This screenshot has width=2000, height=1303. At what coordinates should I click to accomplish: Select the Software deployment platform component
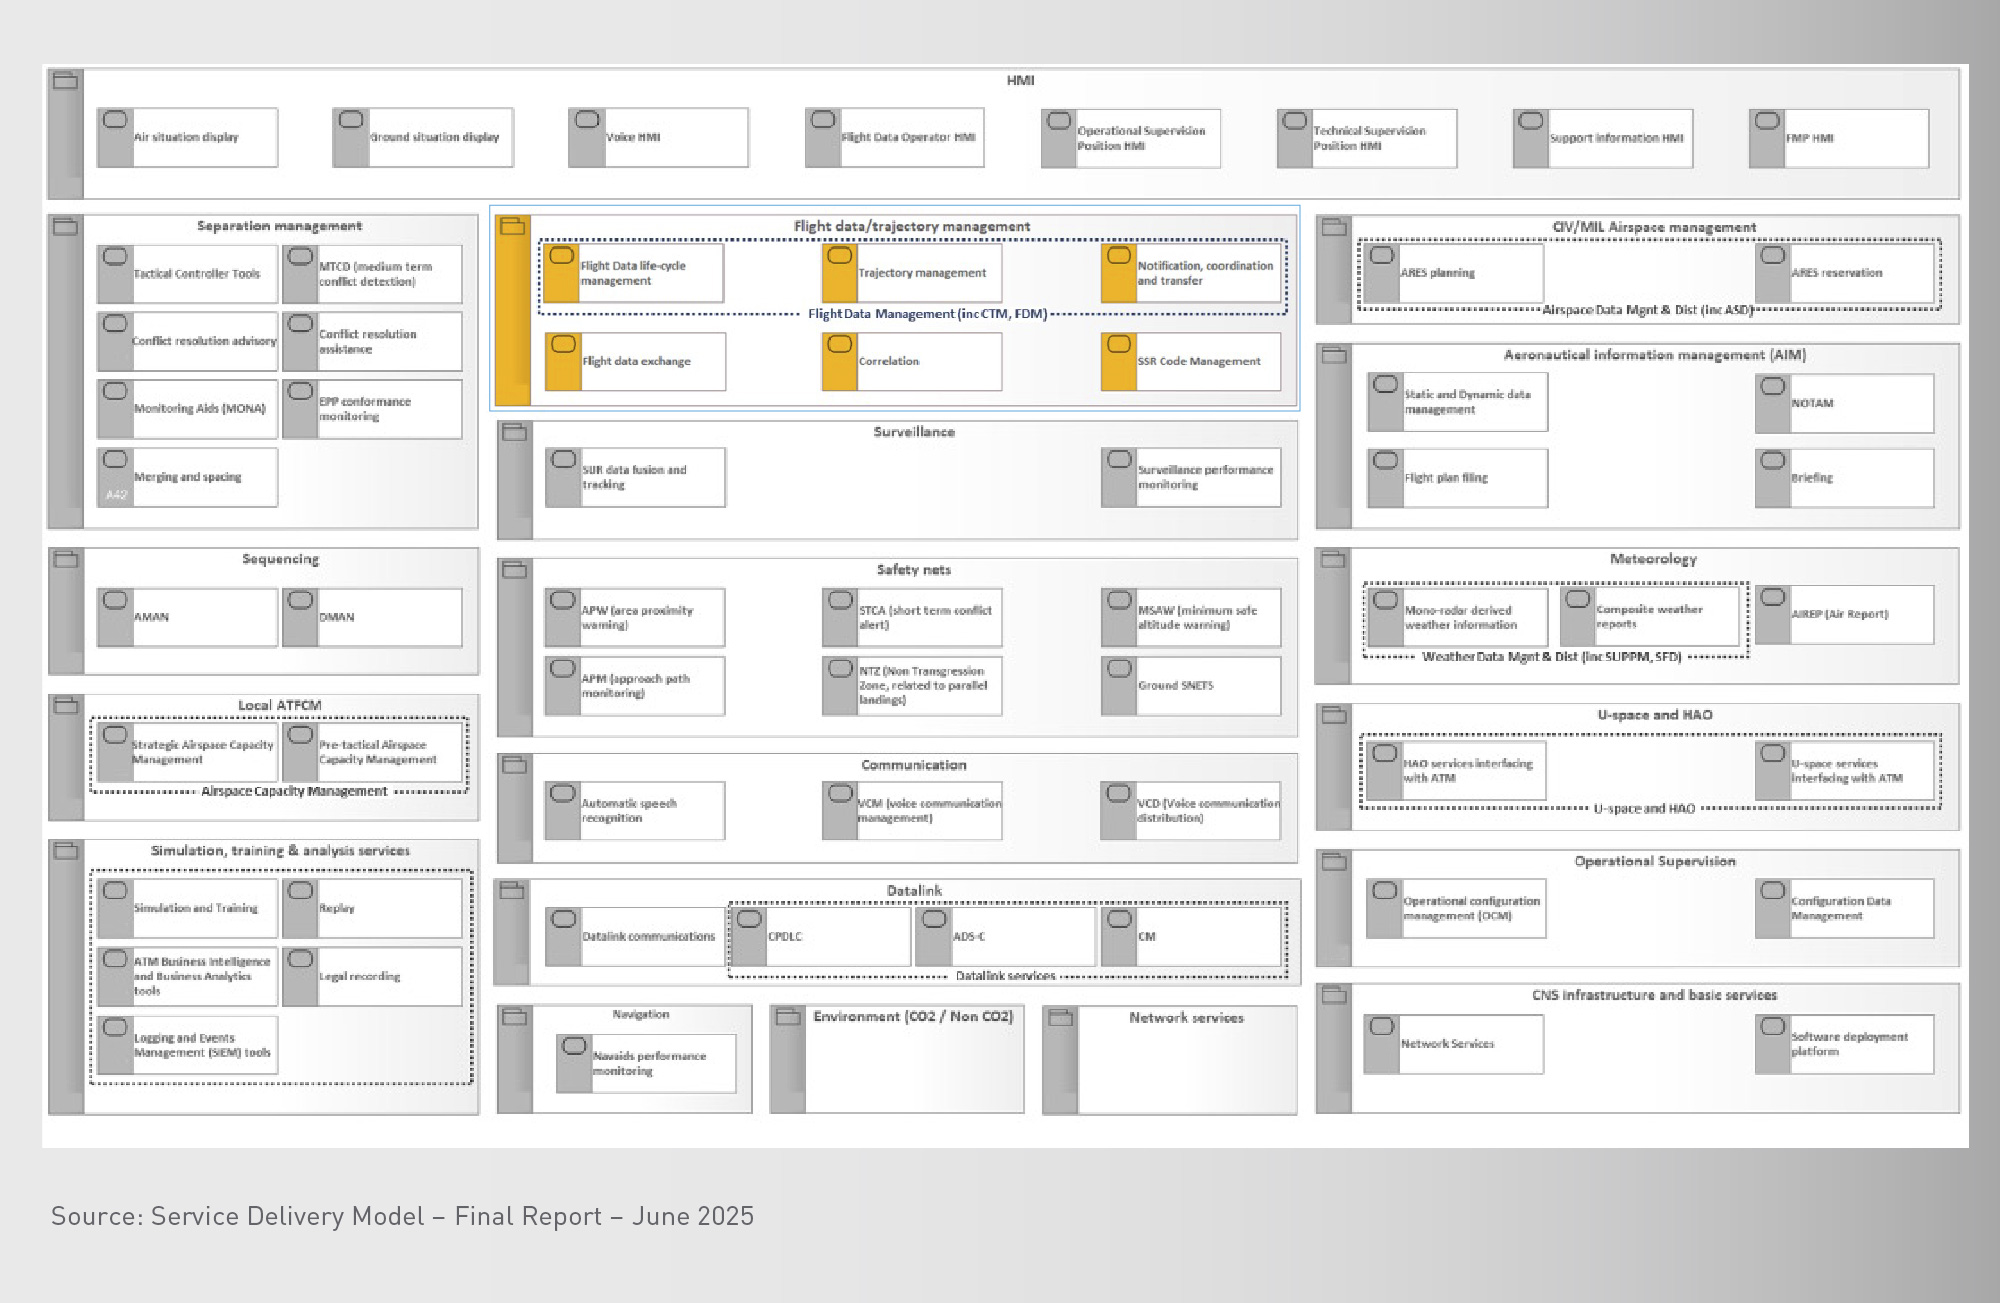click(x=1844, y=1044)
